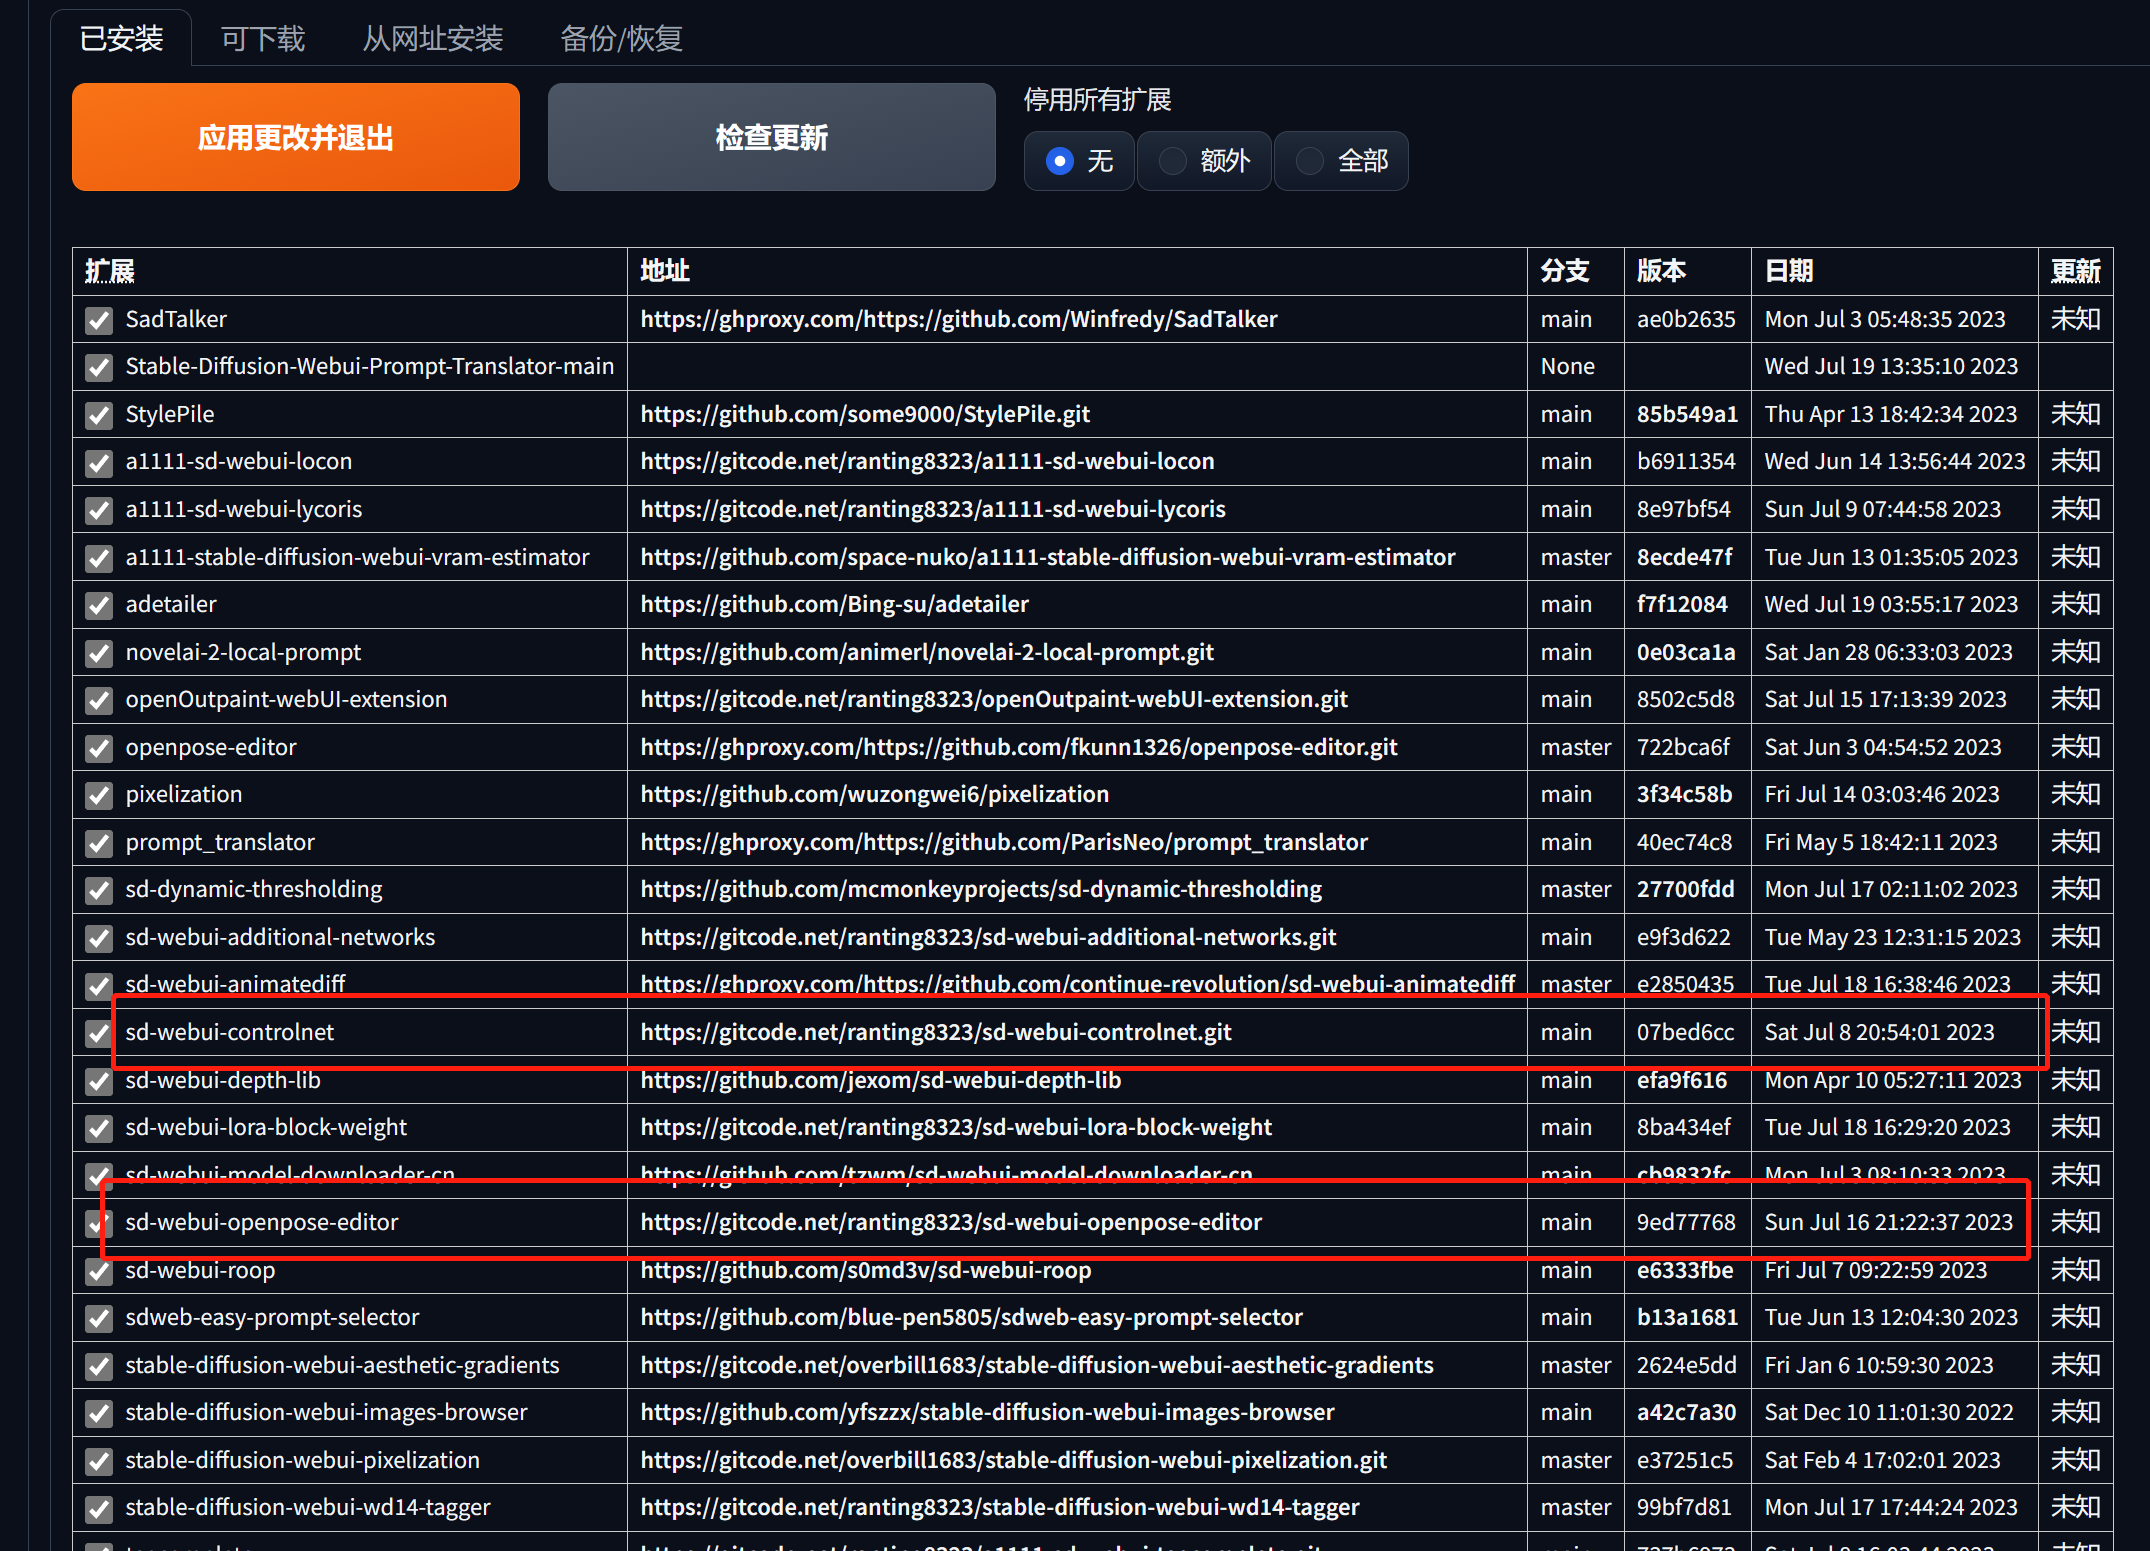Disable the sd-webui-depth-lib checkbox
Screen dimensions: 2150x1551
coord(99,1081)
